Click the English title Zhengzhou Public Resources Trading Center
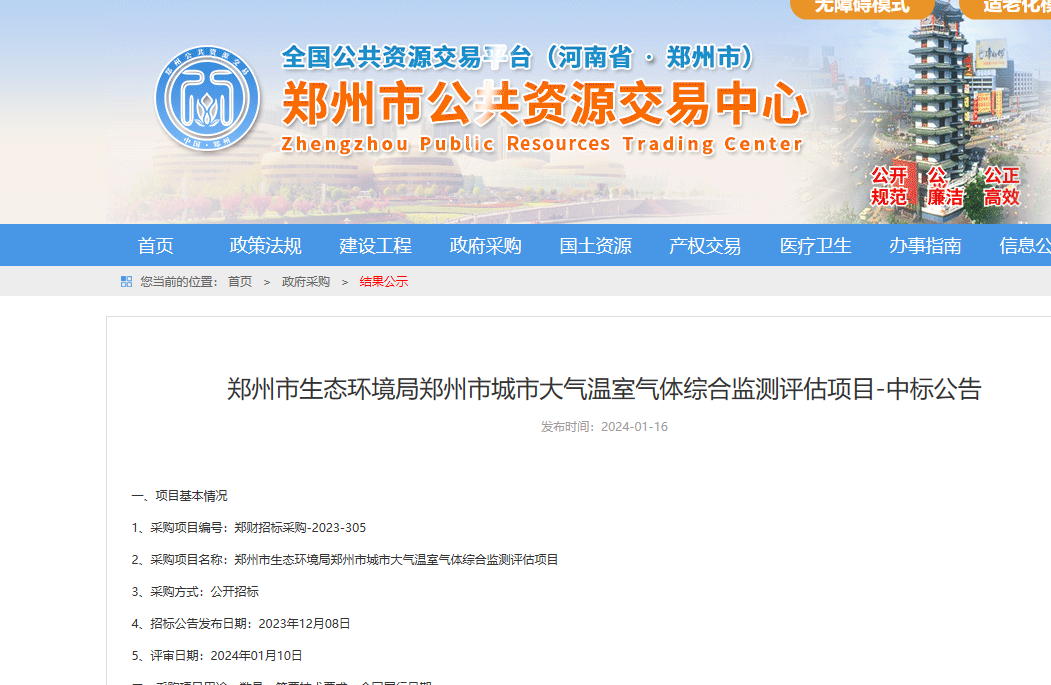Viewport: 1051px width, 685px height. click(x=542, y=144)
